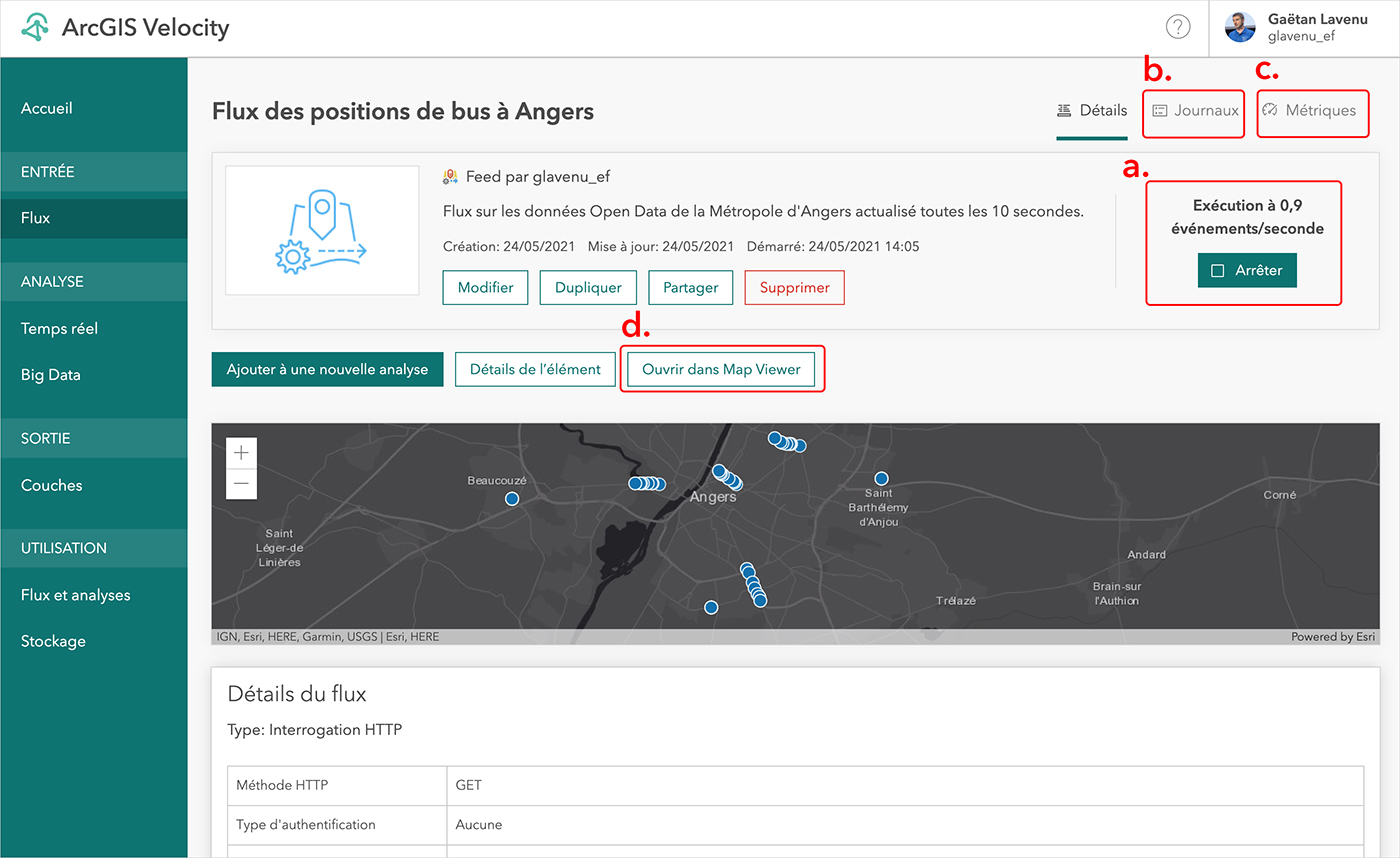Zoom in on the map
The image size is (1400, 858).
(x=241, y=453)
